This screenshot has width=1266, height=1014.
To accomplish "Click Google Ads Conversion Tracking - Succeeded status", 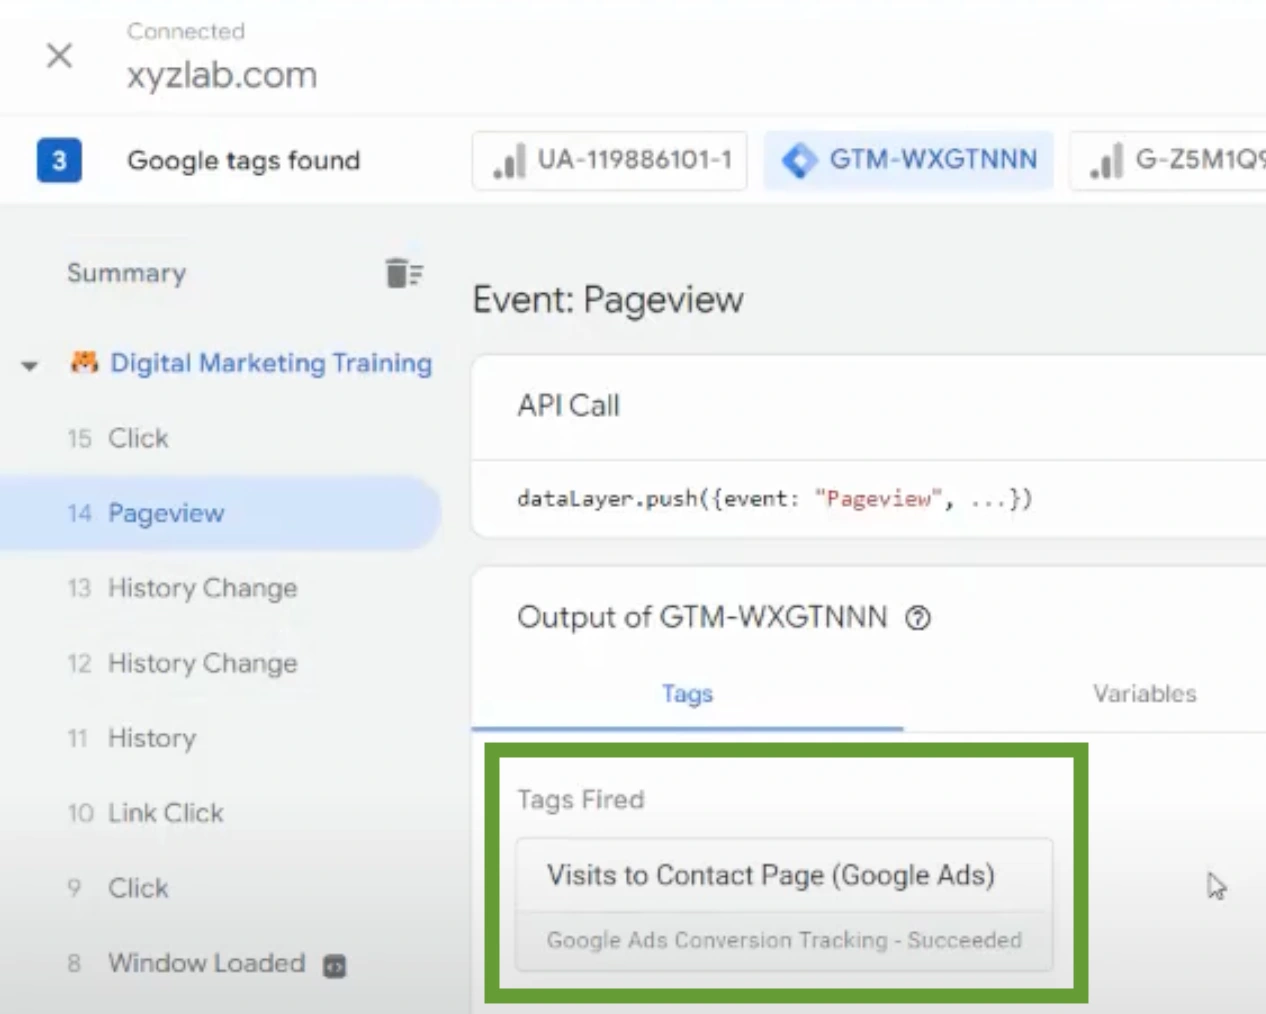I will click(784, 940).
